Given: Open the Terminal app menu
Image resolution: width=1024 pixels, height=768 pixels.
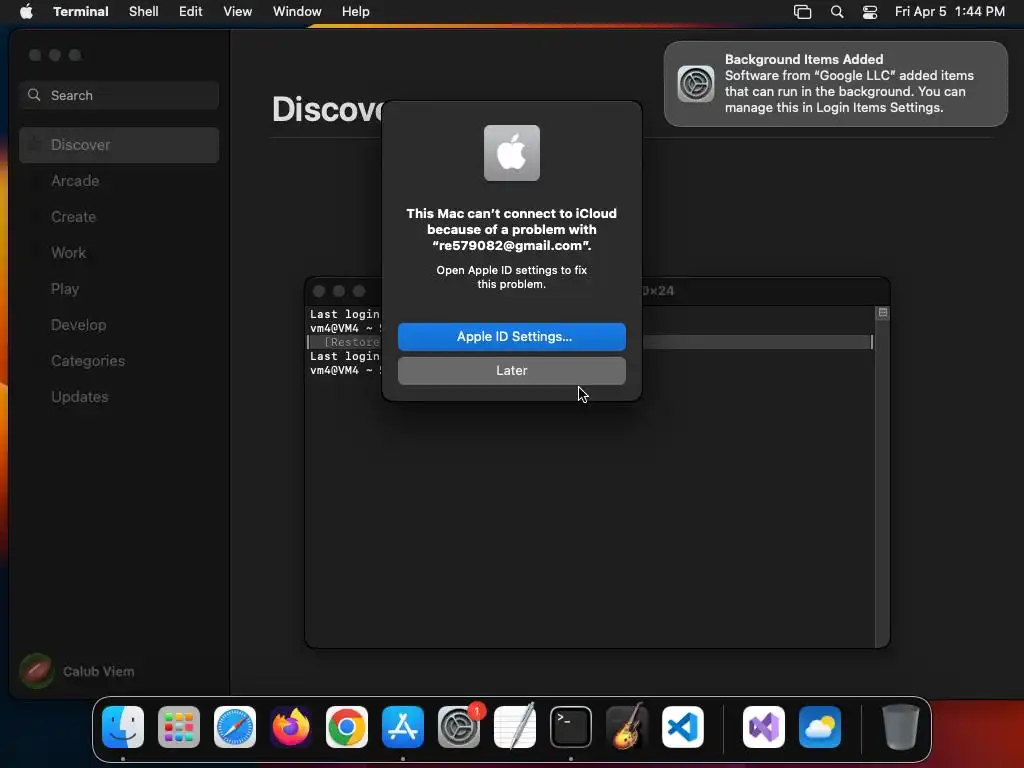Looking at the screenshot, I should (81, 12).
